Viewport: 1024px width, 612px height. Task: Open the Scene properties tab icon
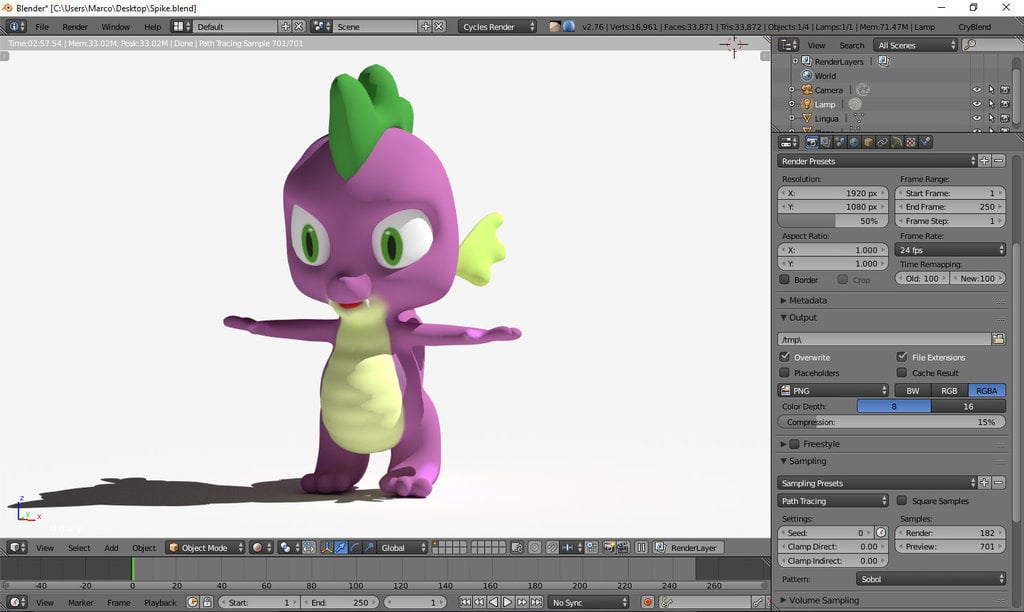pos(840,142)
